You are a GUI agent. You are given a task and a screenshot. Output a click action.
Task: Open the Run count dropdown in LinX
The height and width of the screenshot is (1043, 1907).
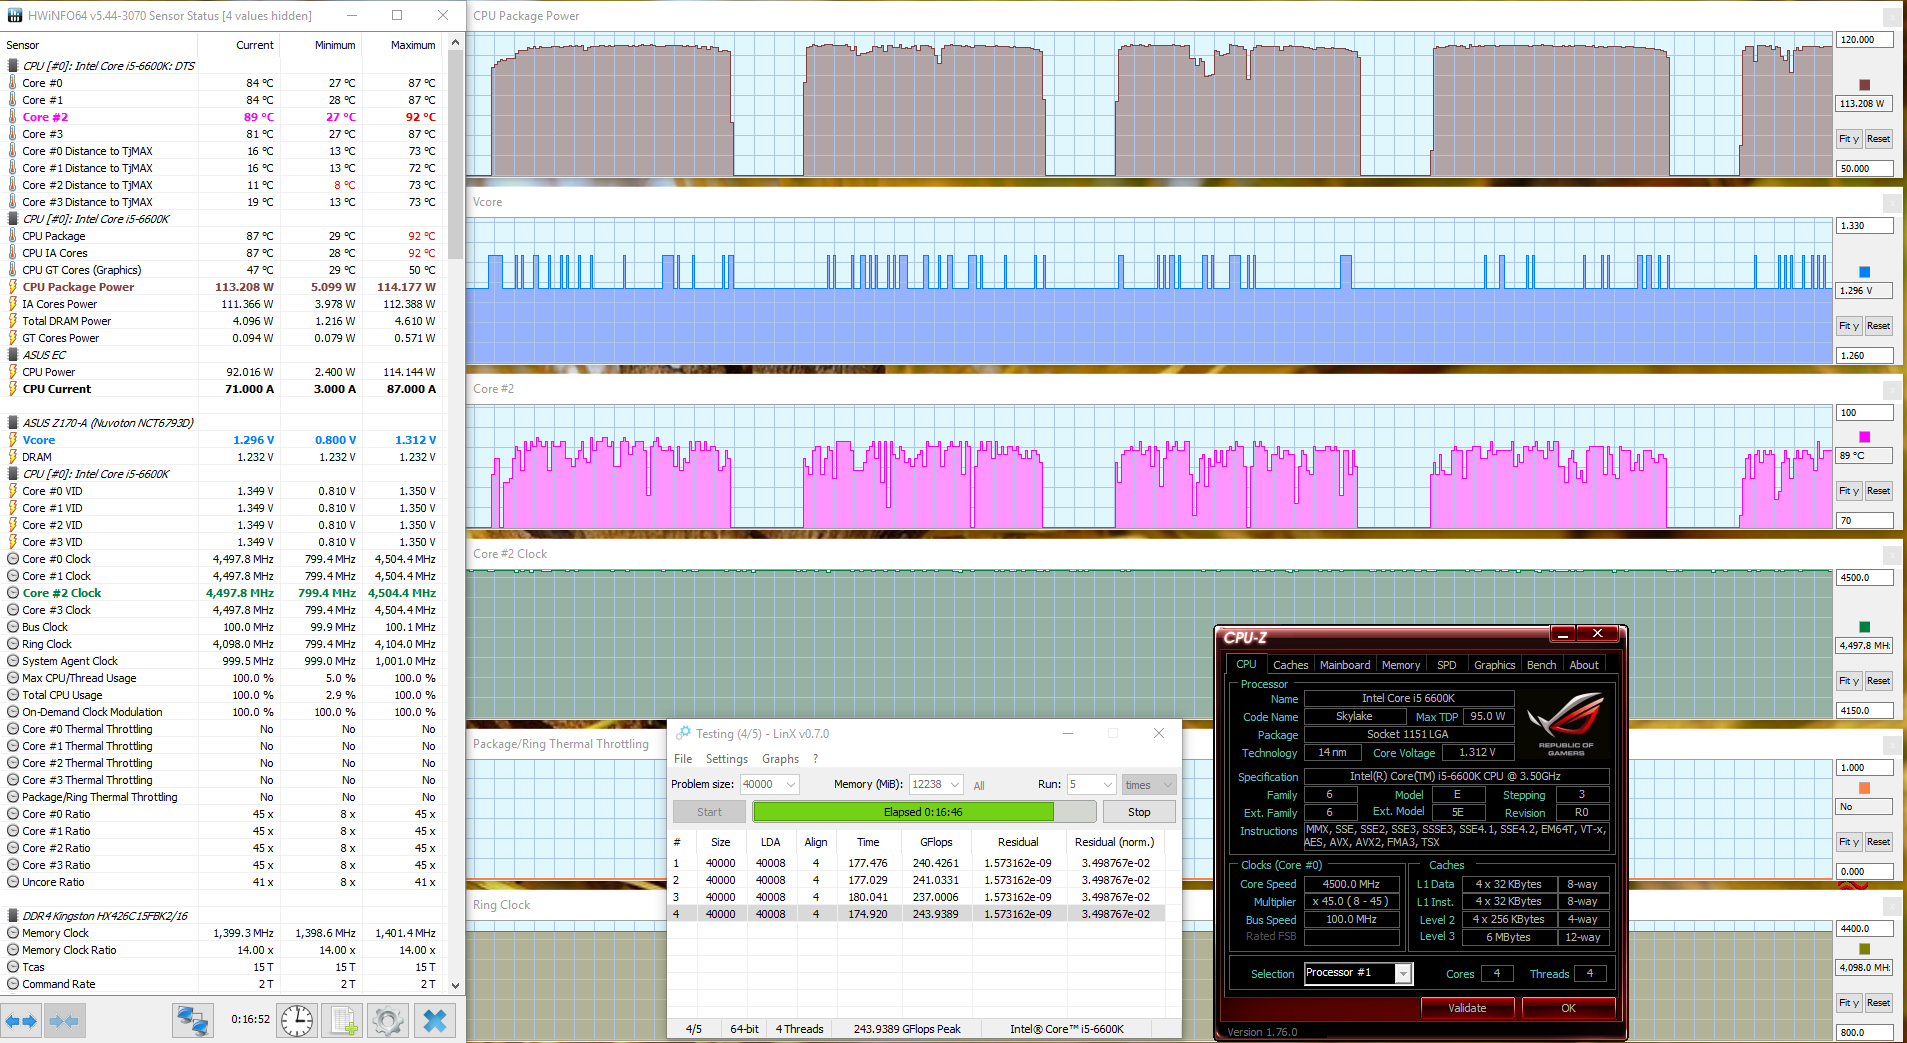[x=1107, y=785]
